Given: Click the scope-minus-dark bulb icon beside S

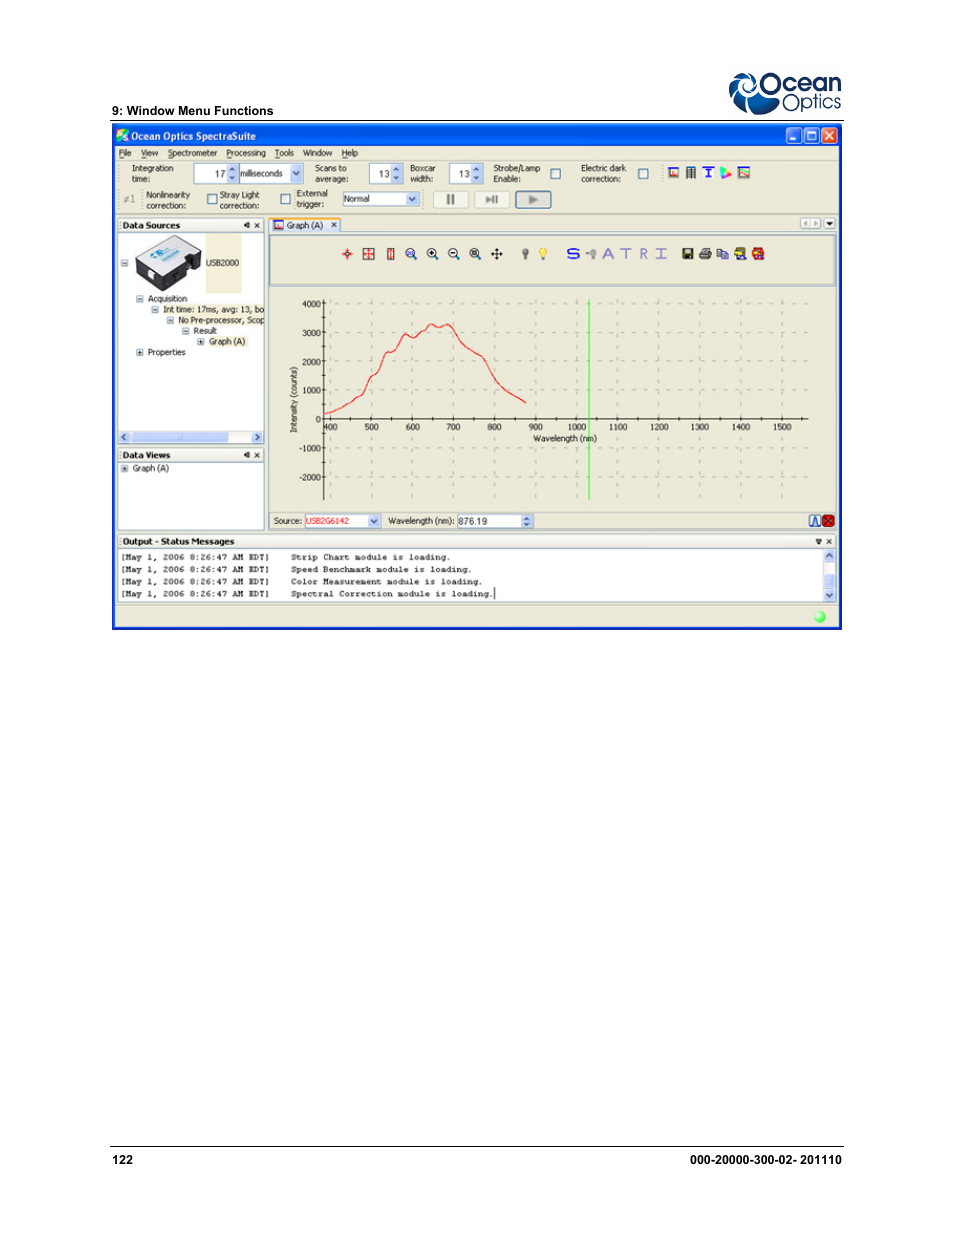Looking at the screenshot, I should (x=591, y=254).
